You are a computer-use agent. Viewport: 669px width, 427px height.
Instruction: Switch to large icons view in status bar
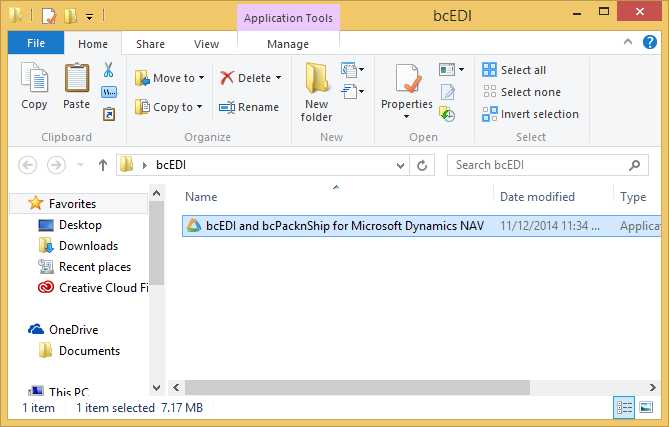(x=648, y=408)
